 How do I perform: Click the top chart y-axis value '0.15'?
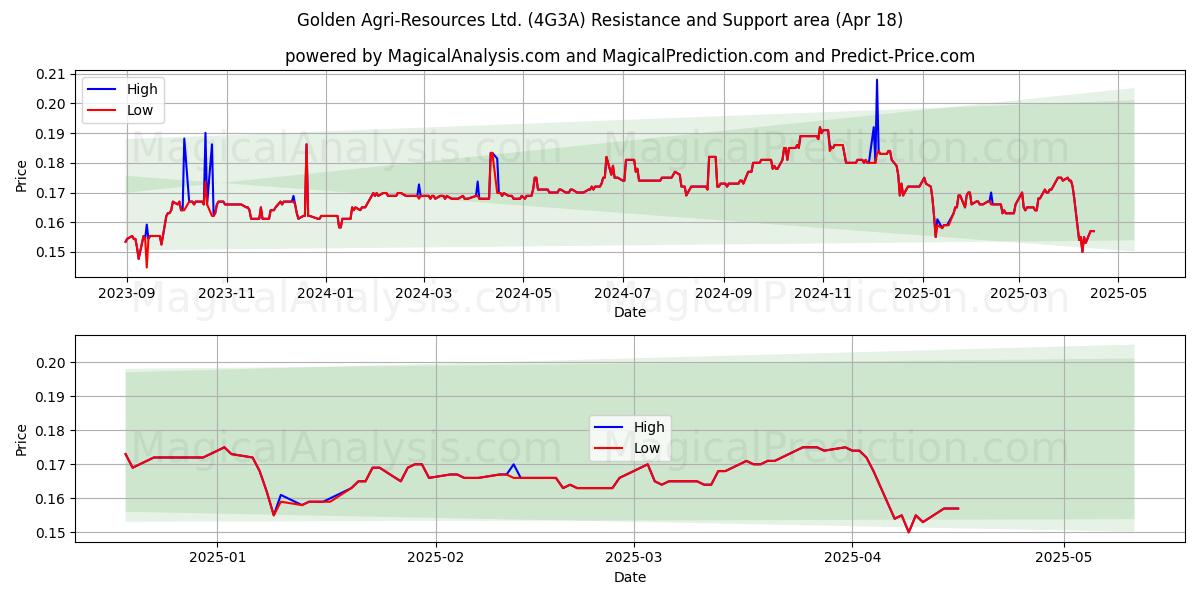coord(51,252)
